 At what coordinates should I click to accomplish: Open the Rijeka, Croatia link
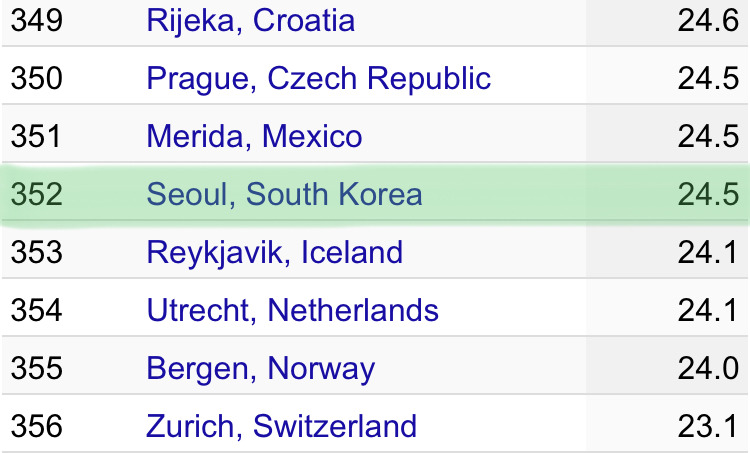point(250,20)
